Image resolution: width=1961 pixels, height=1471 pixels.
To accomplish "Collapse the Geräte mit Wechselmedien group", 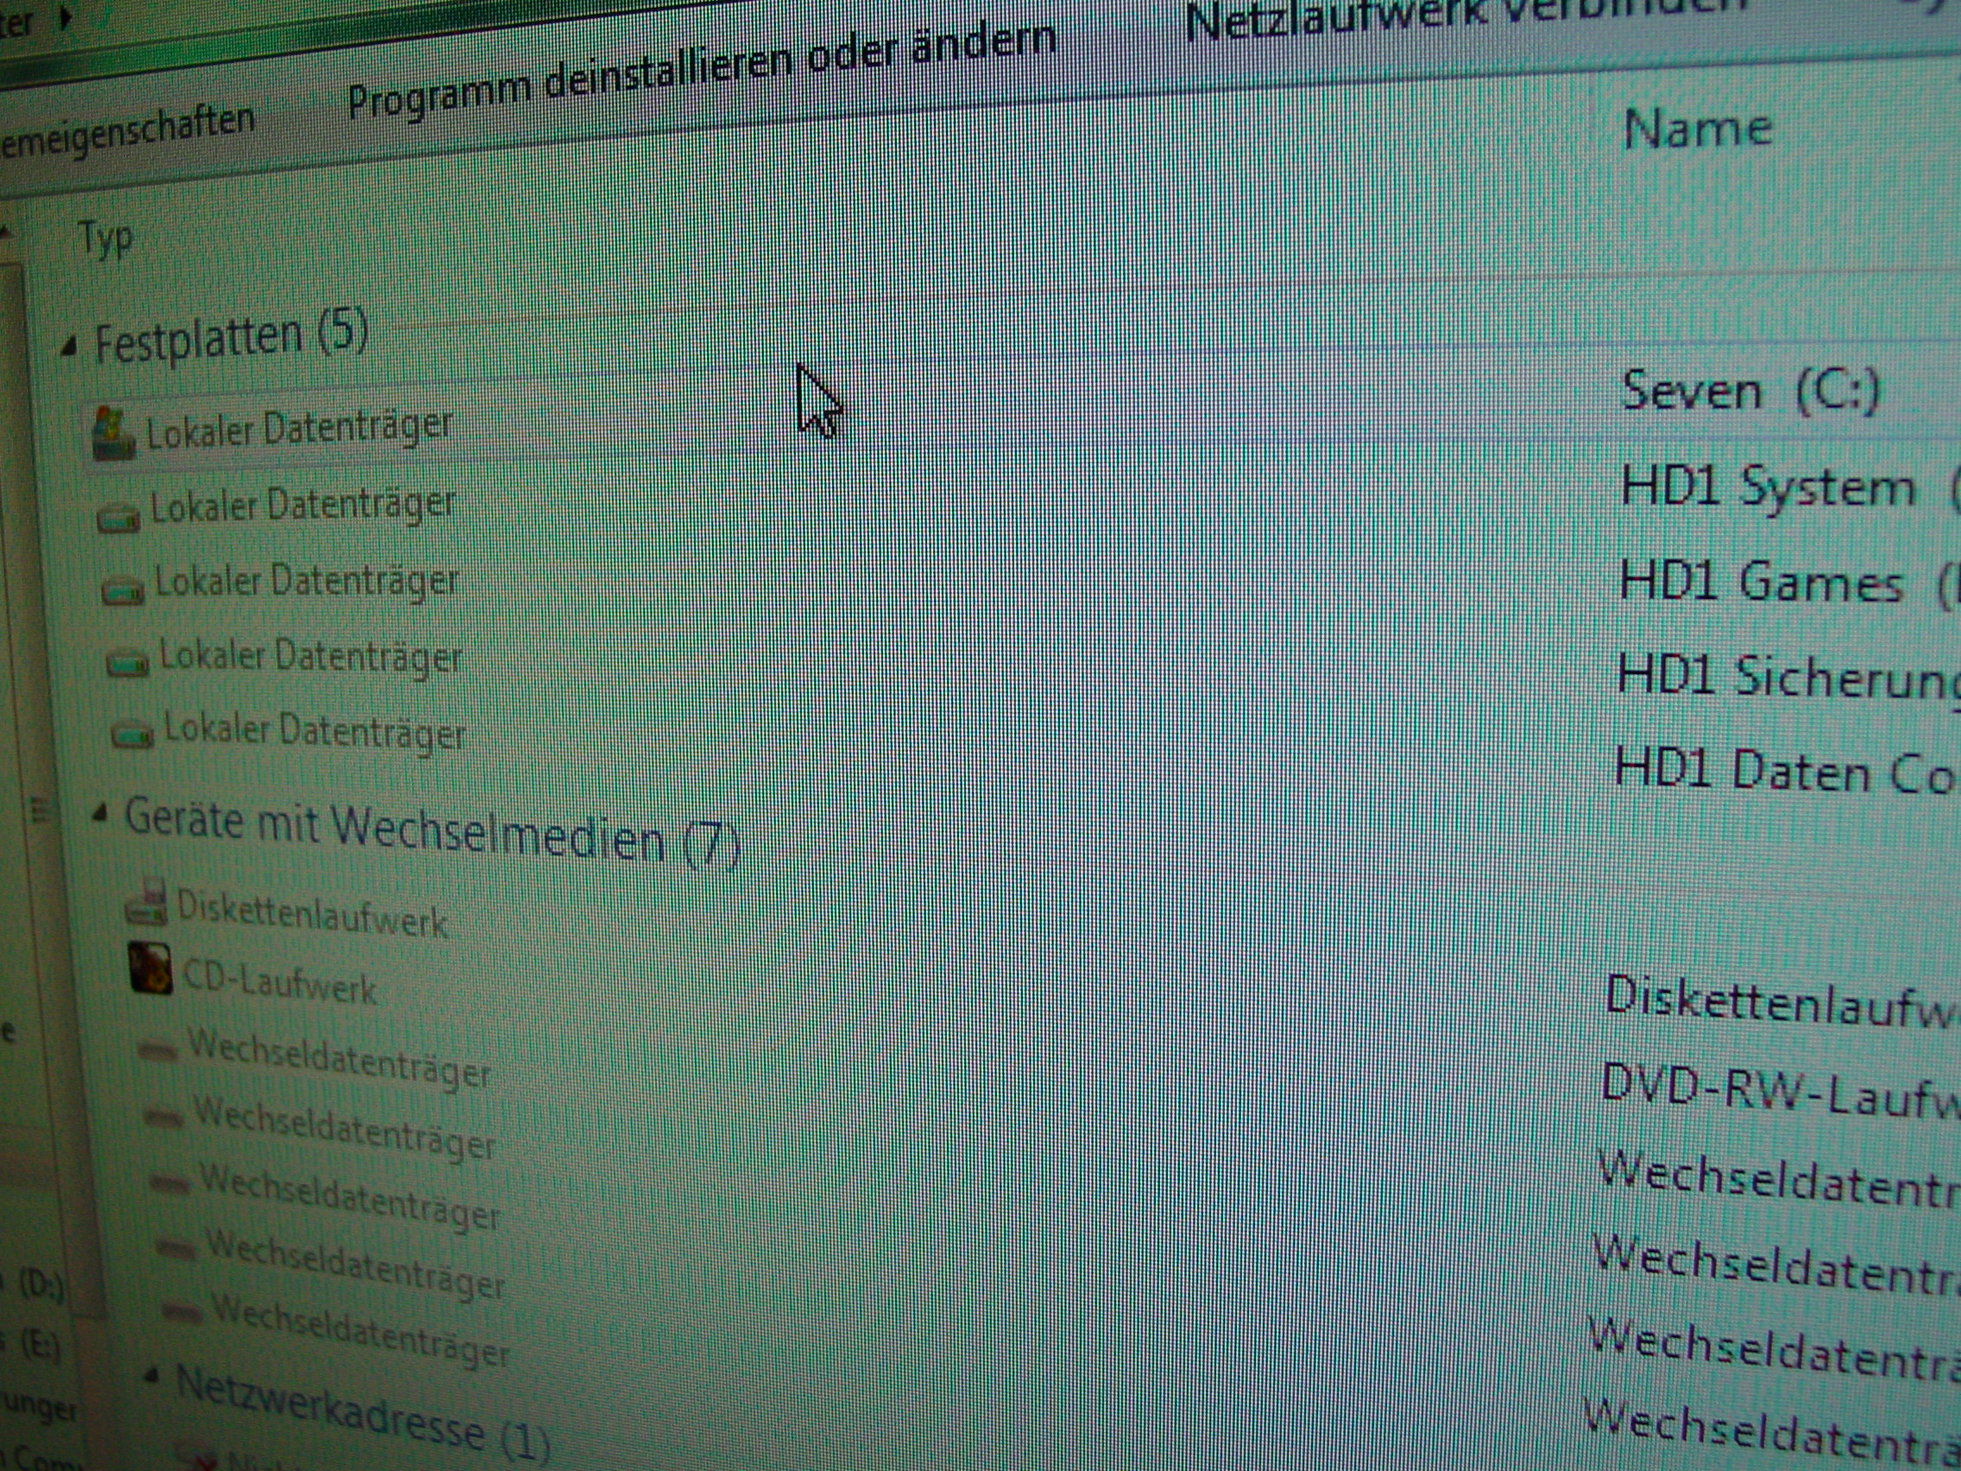I will click(x=99, y=814).
